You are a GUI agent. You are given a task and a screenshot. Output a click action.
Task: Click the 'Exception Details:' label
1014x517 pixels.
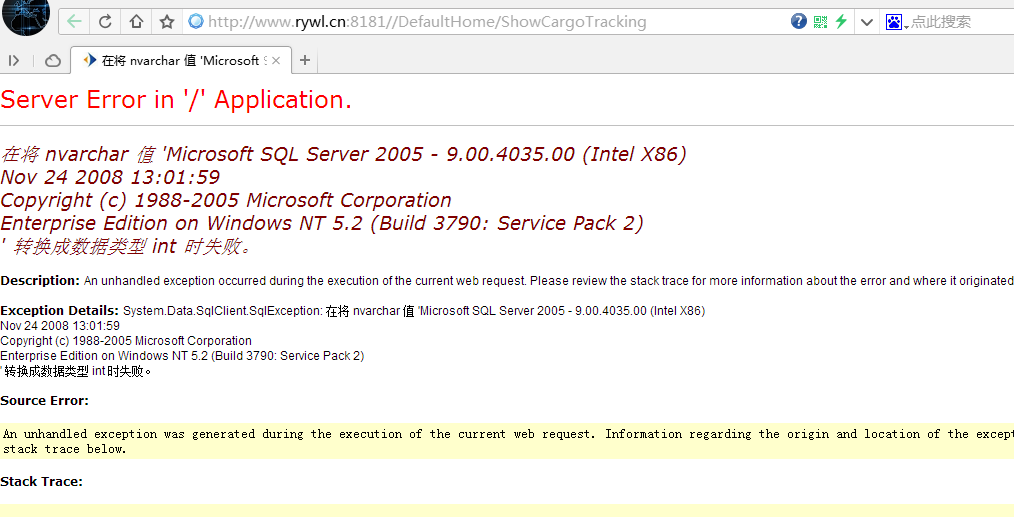pyautogui.click(x=59, y=311)
